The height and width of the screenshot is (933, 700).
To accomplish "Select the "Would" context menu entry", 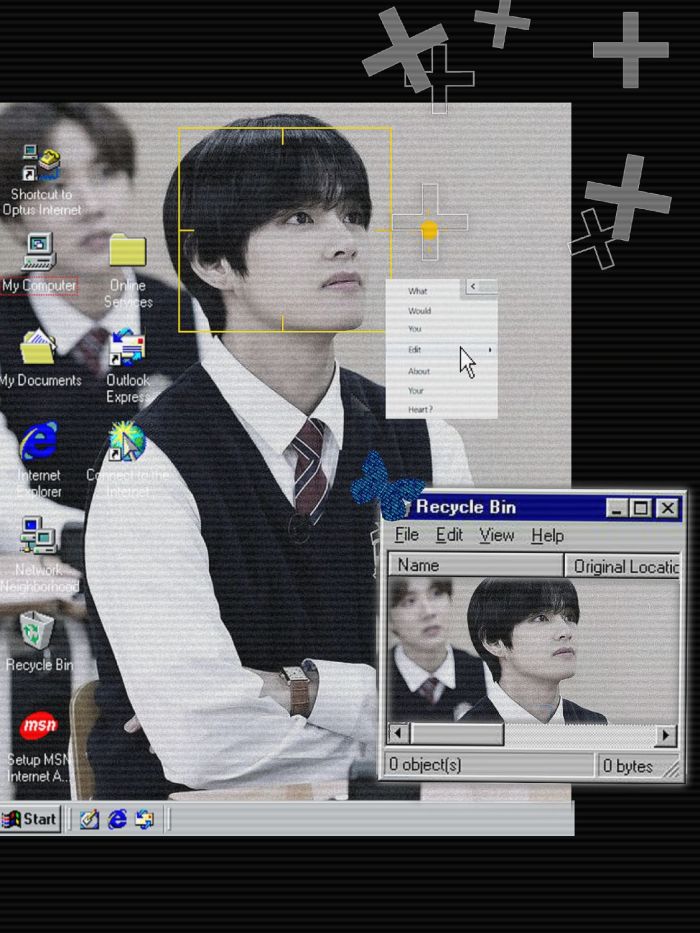I will pos(420,311).
